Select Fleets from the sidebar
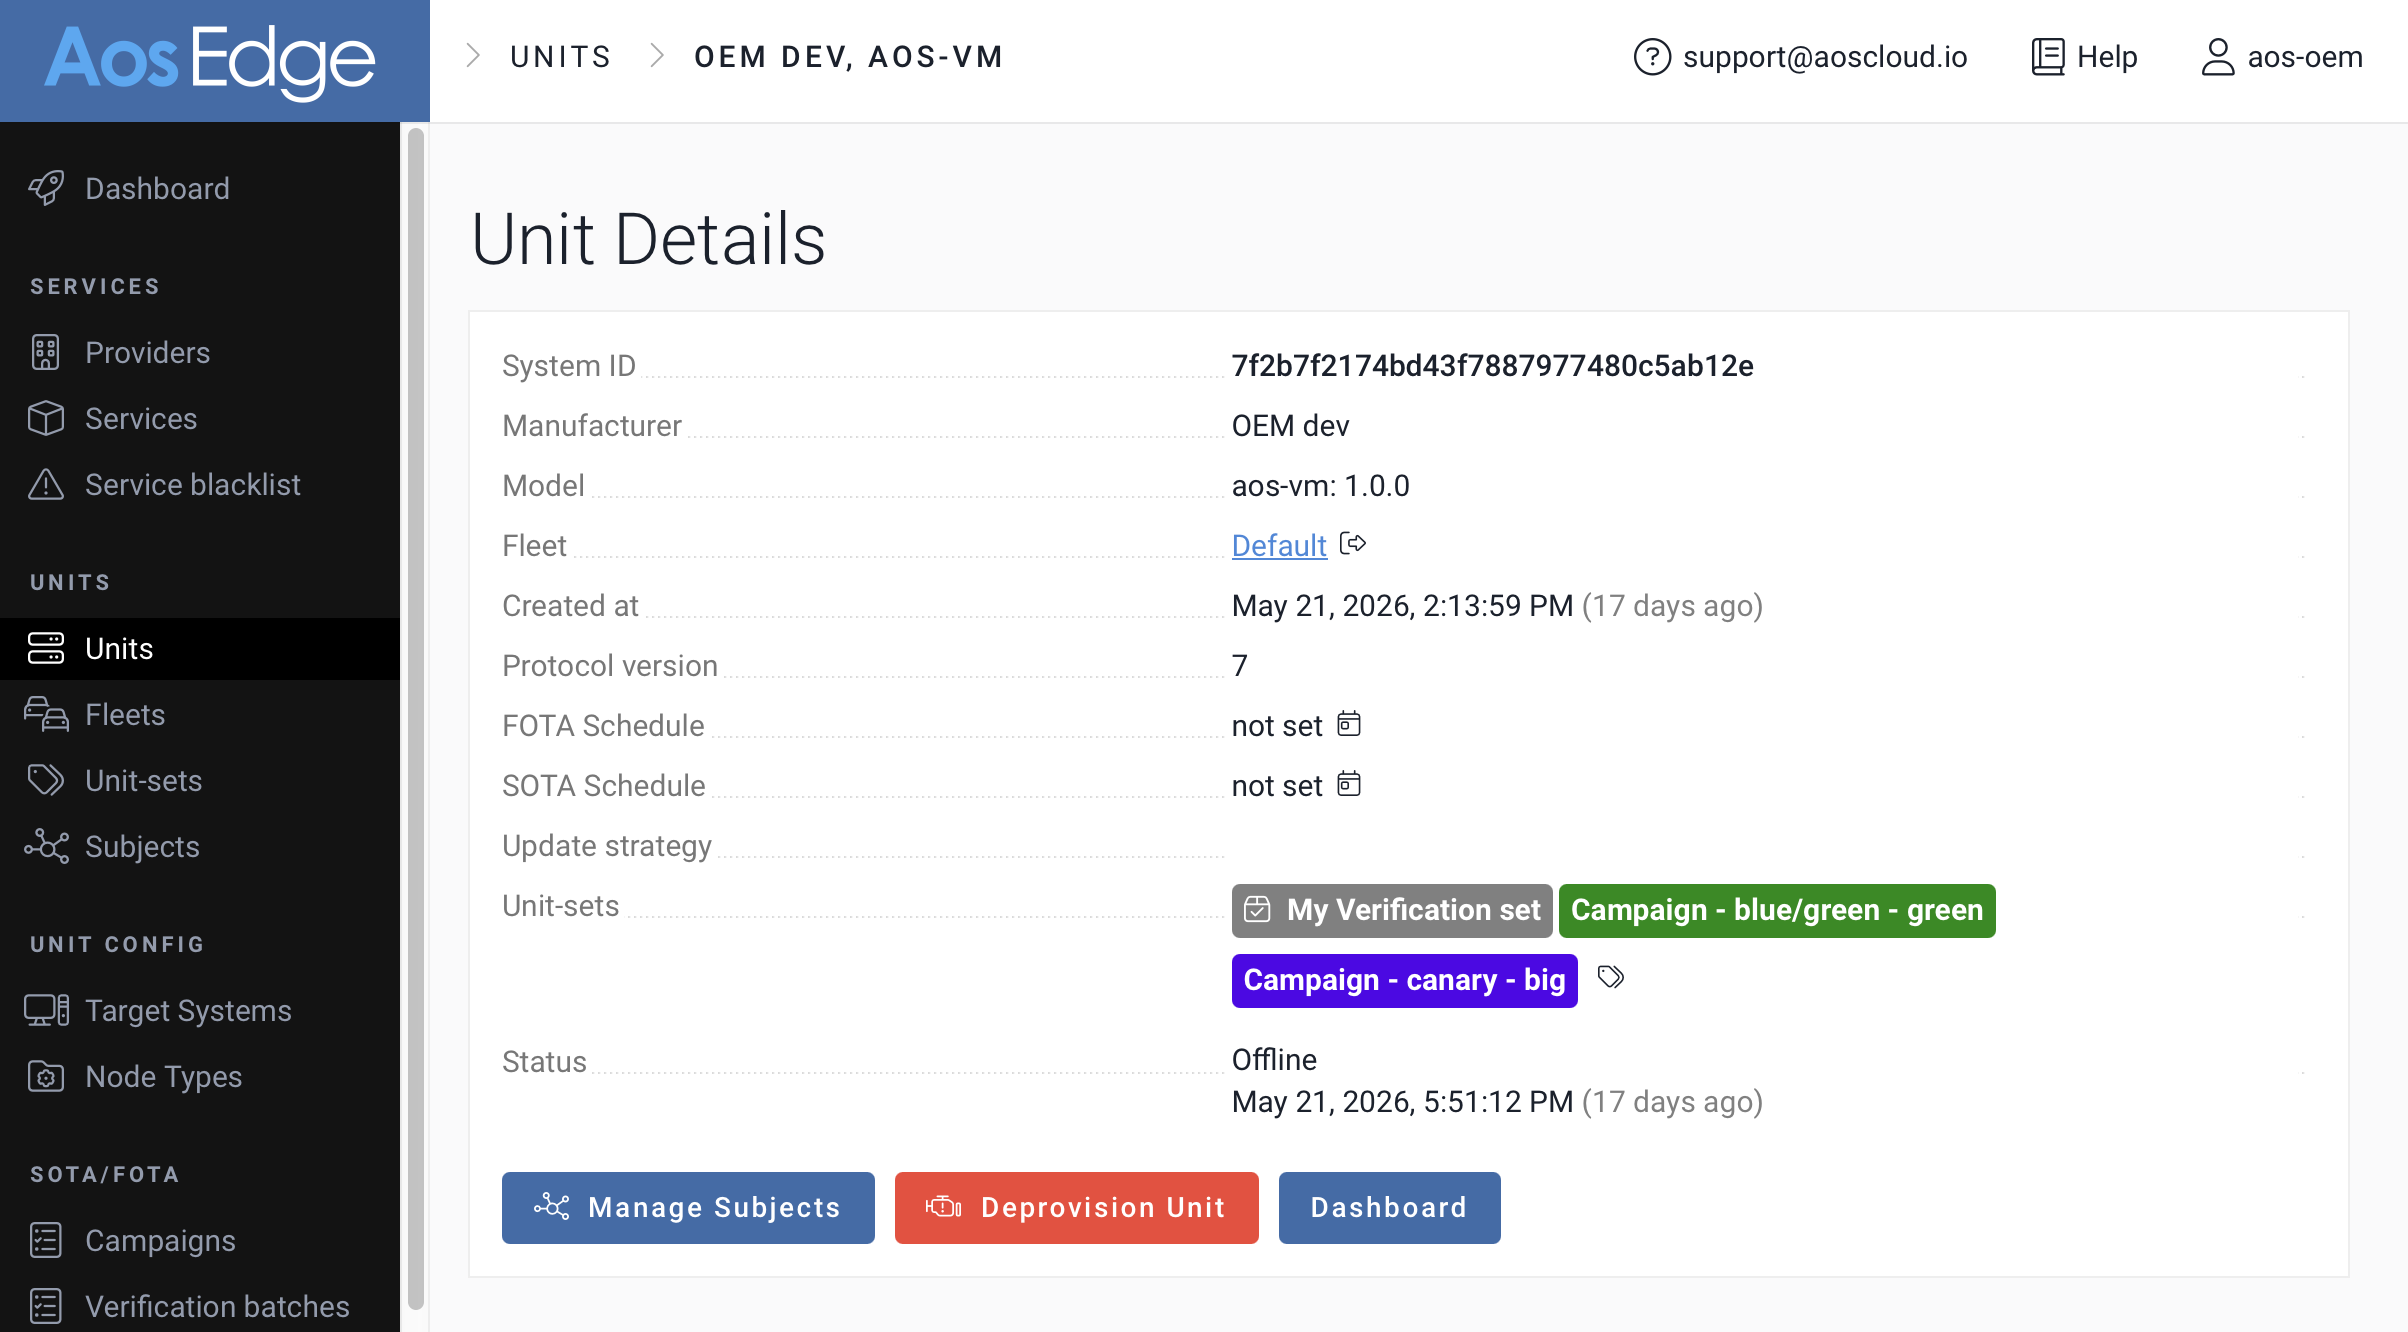 point(125,714)
